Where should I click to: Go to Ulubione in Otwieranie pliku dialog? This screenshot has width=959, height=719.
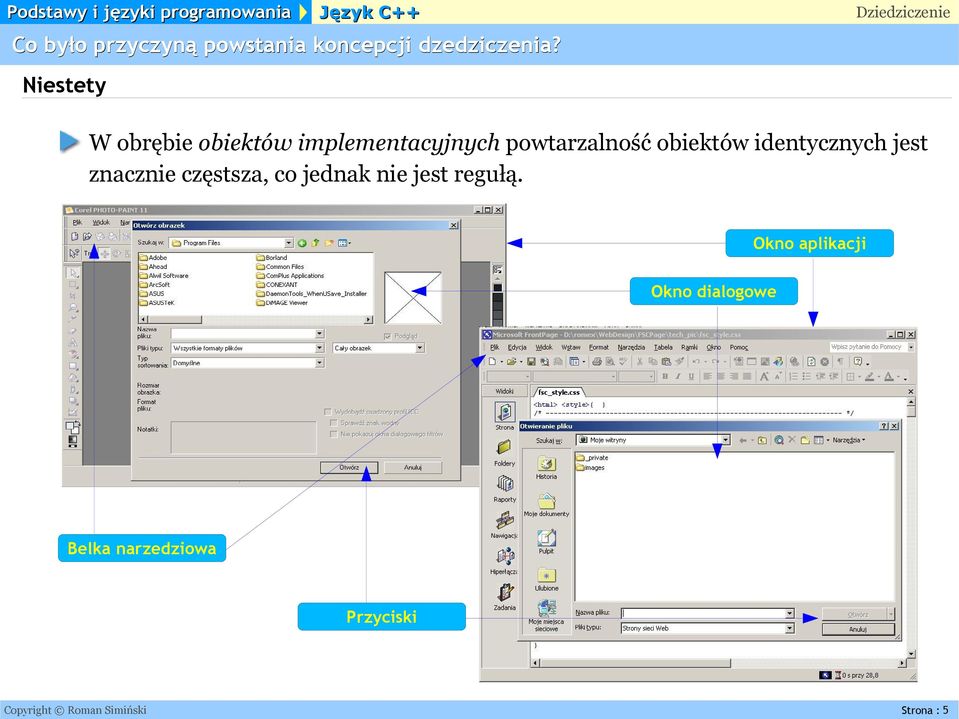click(x=546, y=579)
